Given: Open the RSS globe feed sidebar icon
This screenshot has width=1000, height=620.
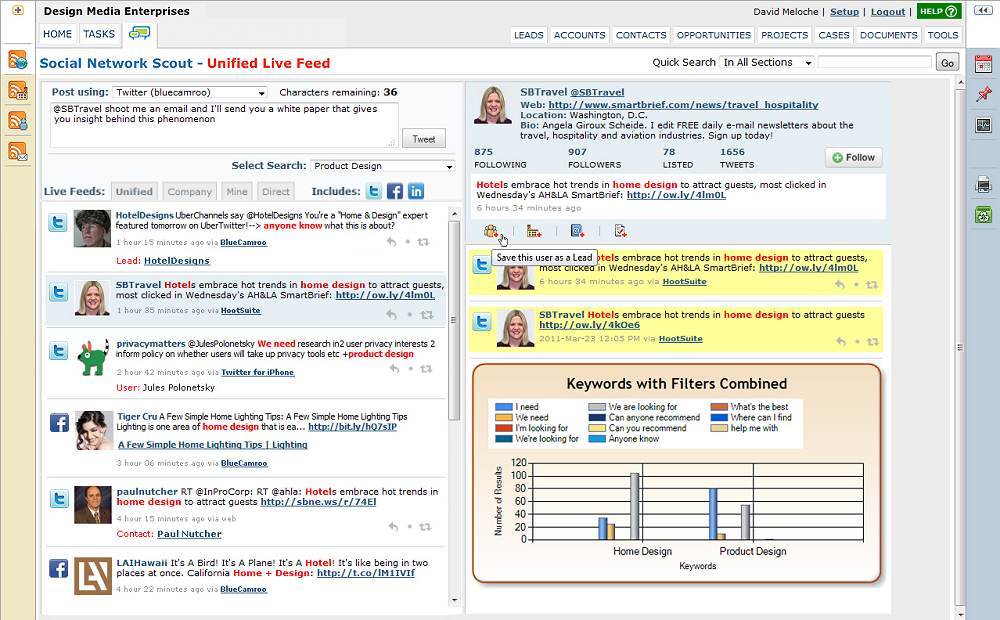Looking at the screenshot, I should (18, 60).
